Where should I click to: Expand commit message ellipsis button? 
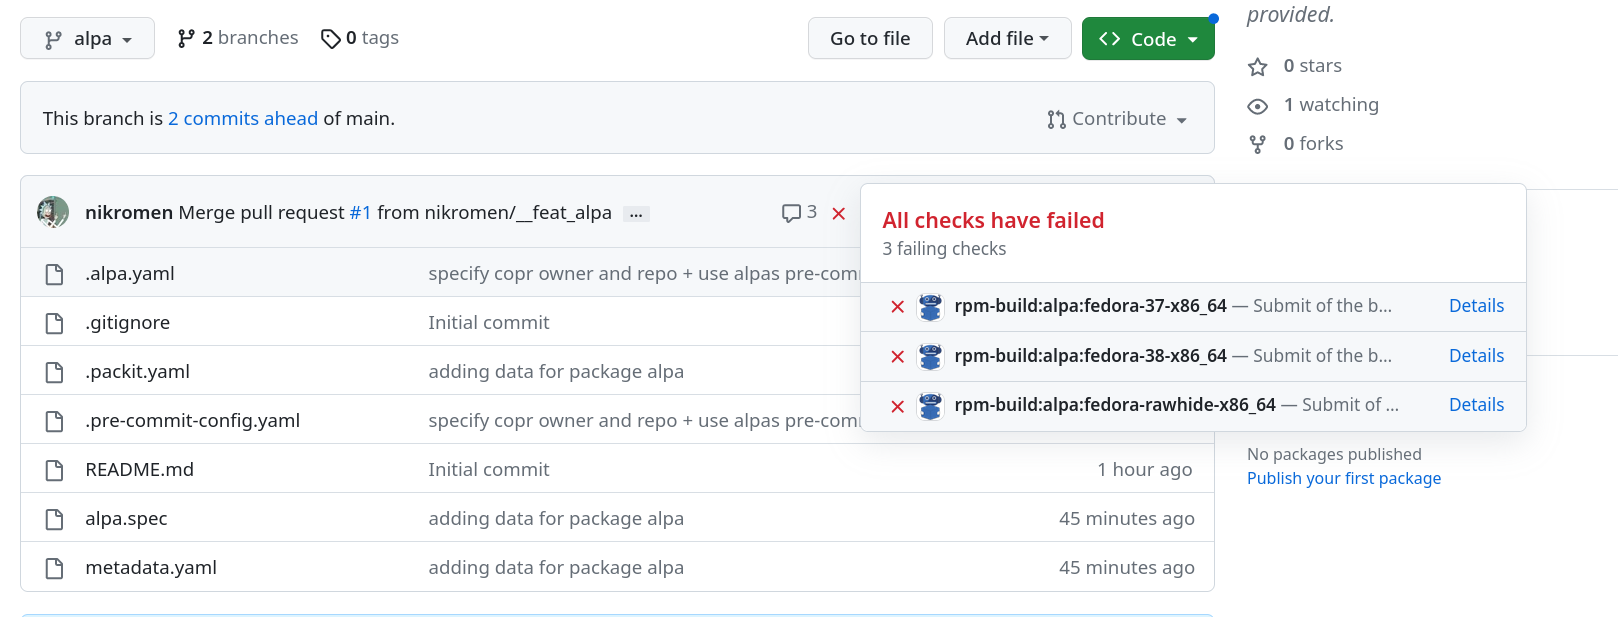tap(636, 214)
